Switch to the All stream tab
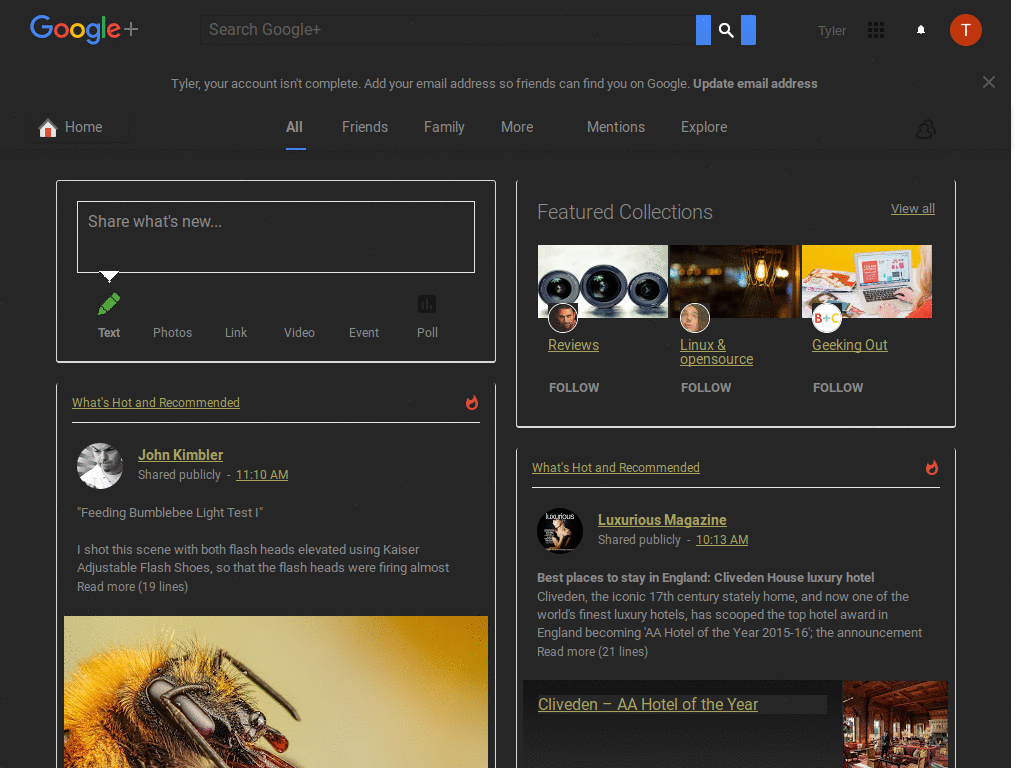 (295, 127)
